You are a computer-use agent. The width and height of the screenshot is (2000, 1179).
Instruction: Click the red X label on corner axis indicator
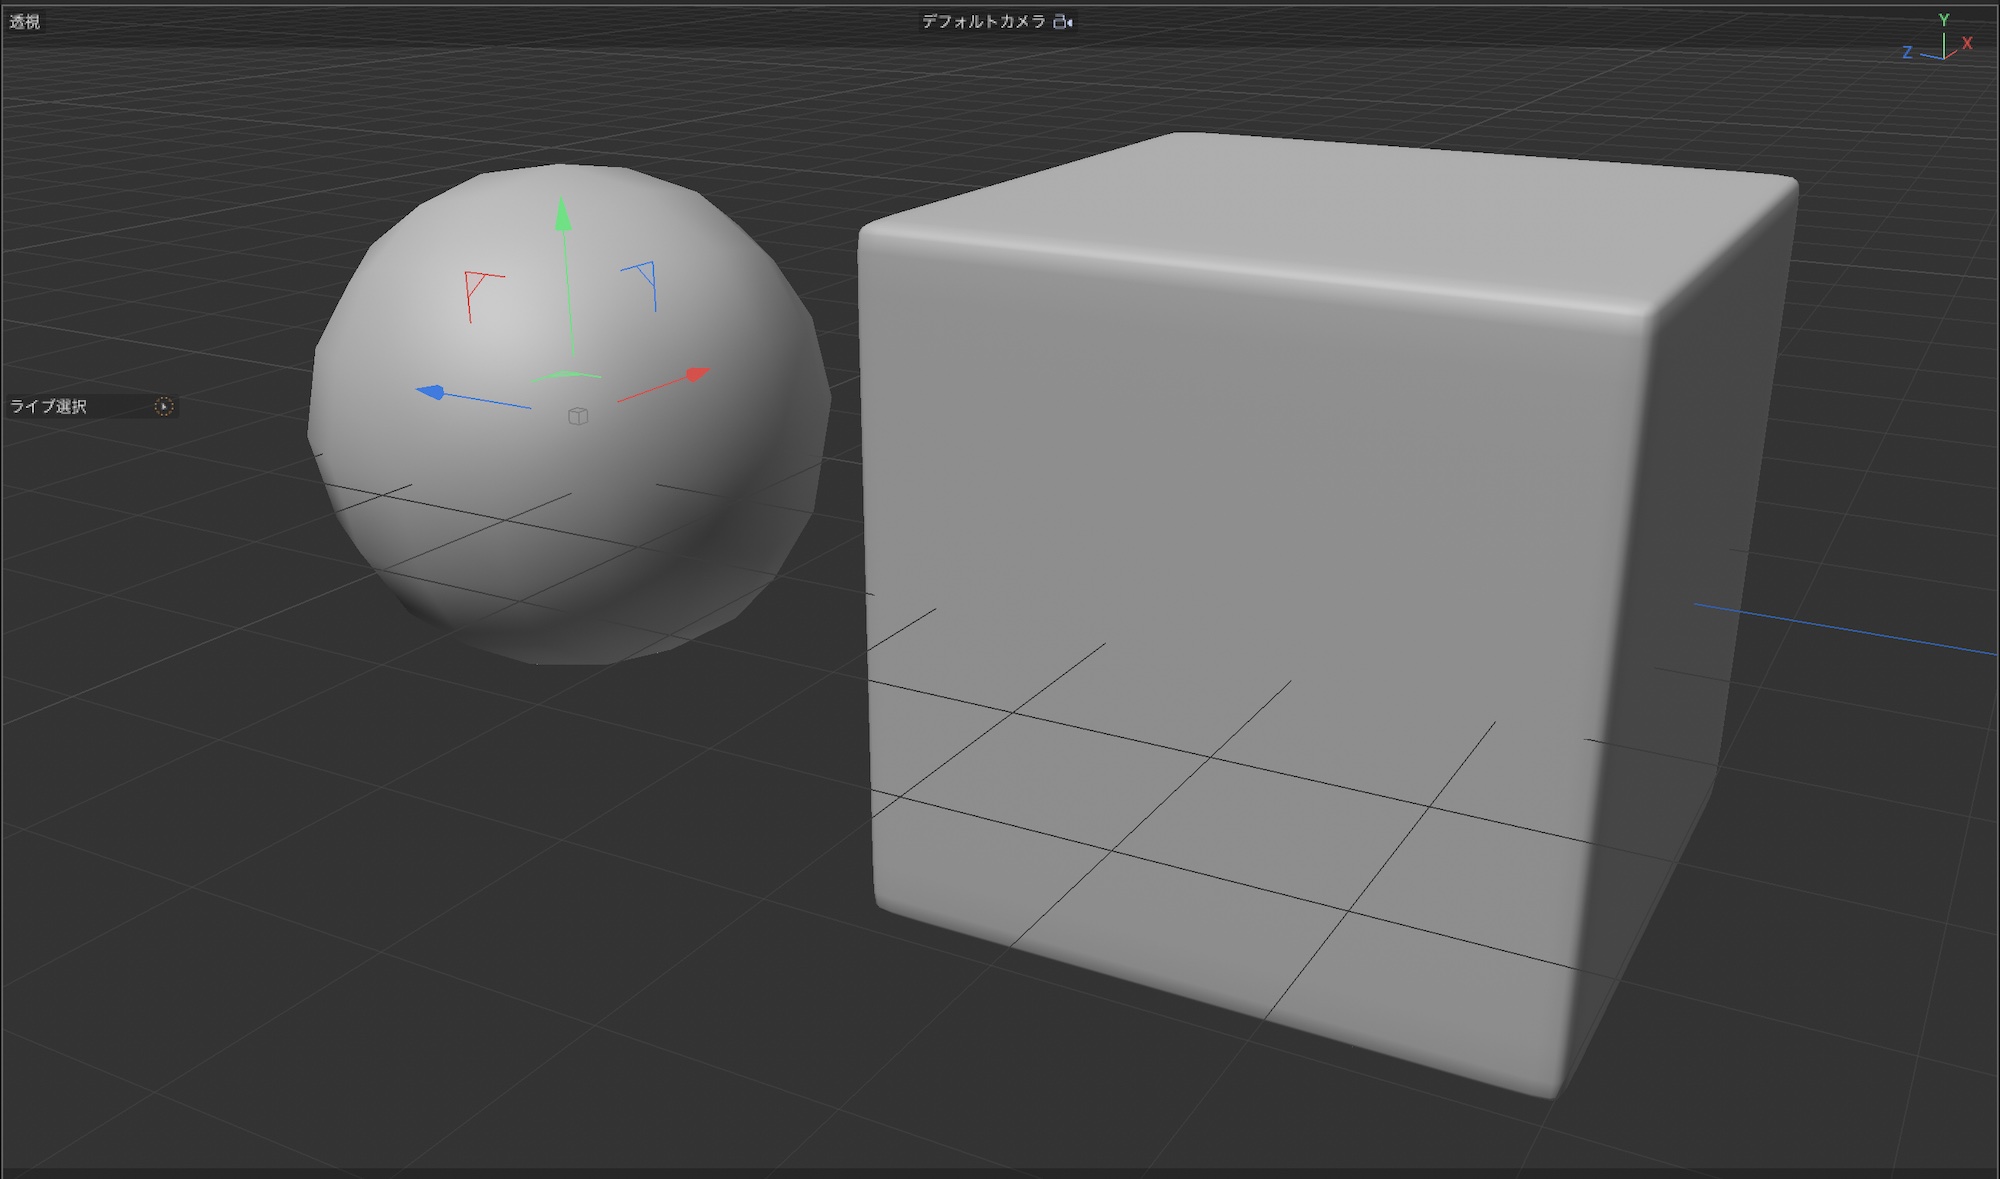point(1967,43)
